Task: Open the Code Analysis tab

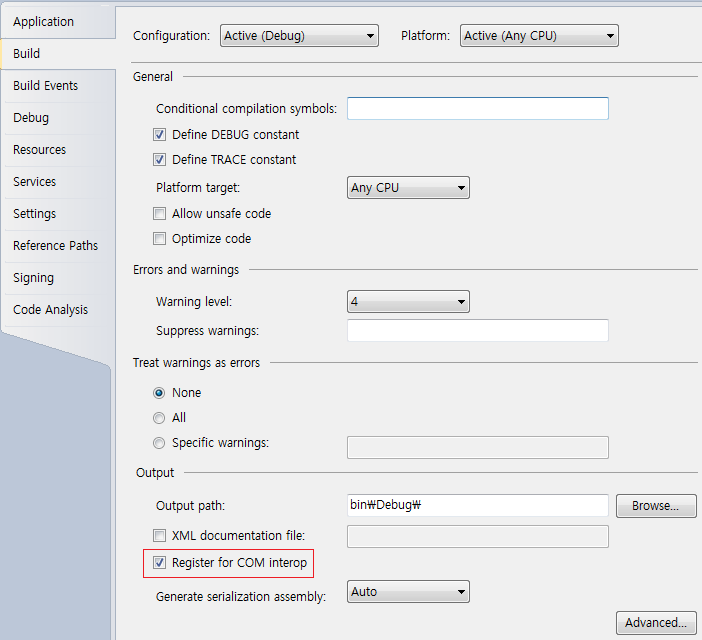Action: click(x=58, y=310)
